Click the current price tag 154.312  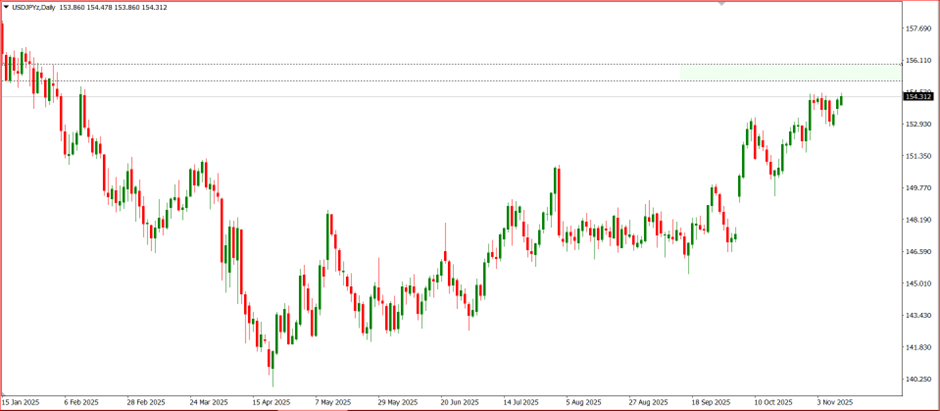pos(918,96)
